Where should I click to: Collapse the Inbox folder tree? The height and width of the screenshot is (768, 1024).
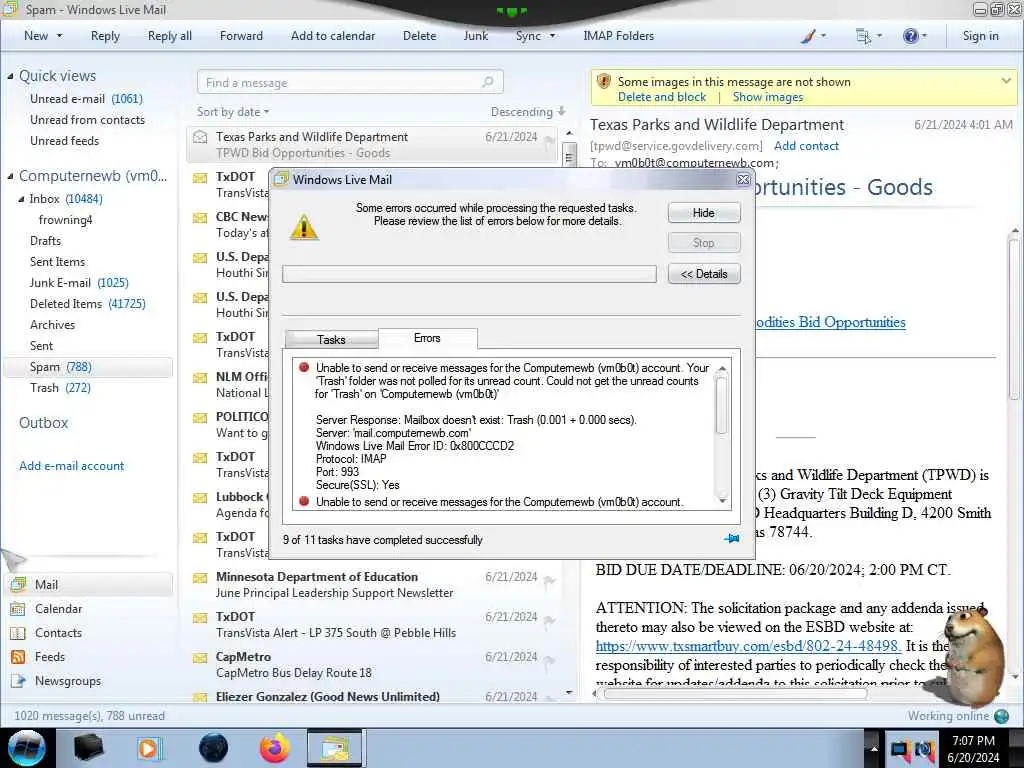tap(21, 199)
